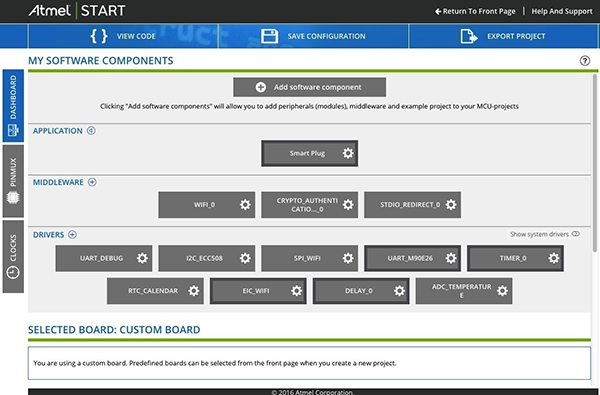
Task: Open ADC_TEMPERATURE settings gear
Action: click(x=502, y=291)
